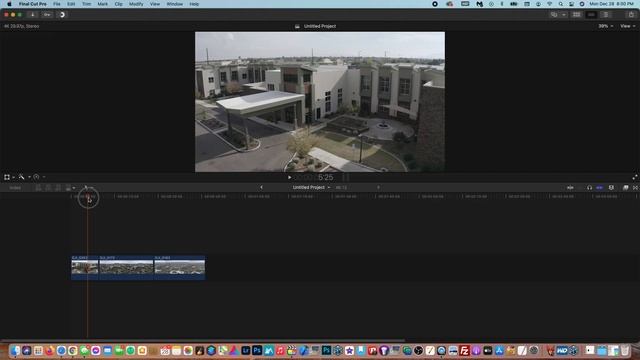This screenshot has width=640, height=360.
Task: Expand the retime dropdown arrow
Action: pyautogui.click(x=44, y=177)
